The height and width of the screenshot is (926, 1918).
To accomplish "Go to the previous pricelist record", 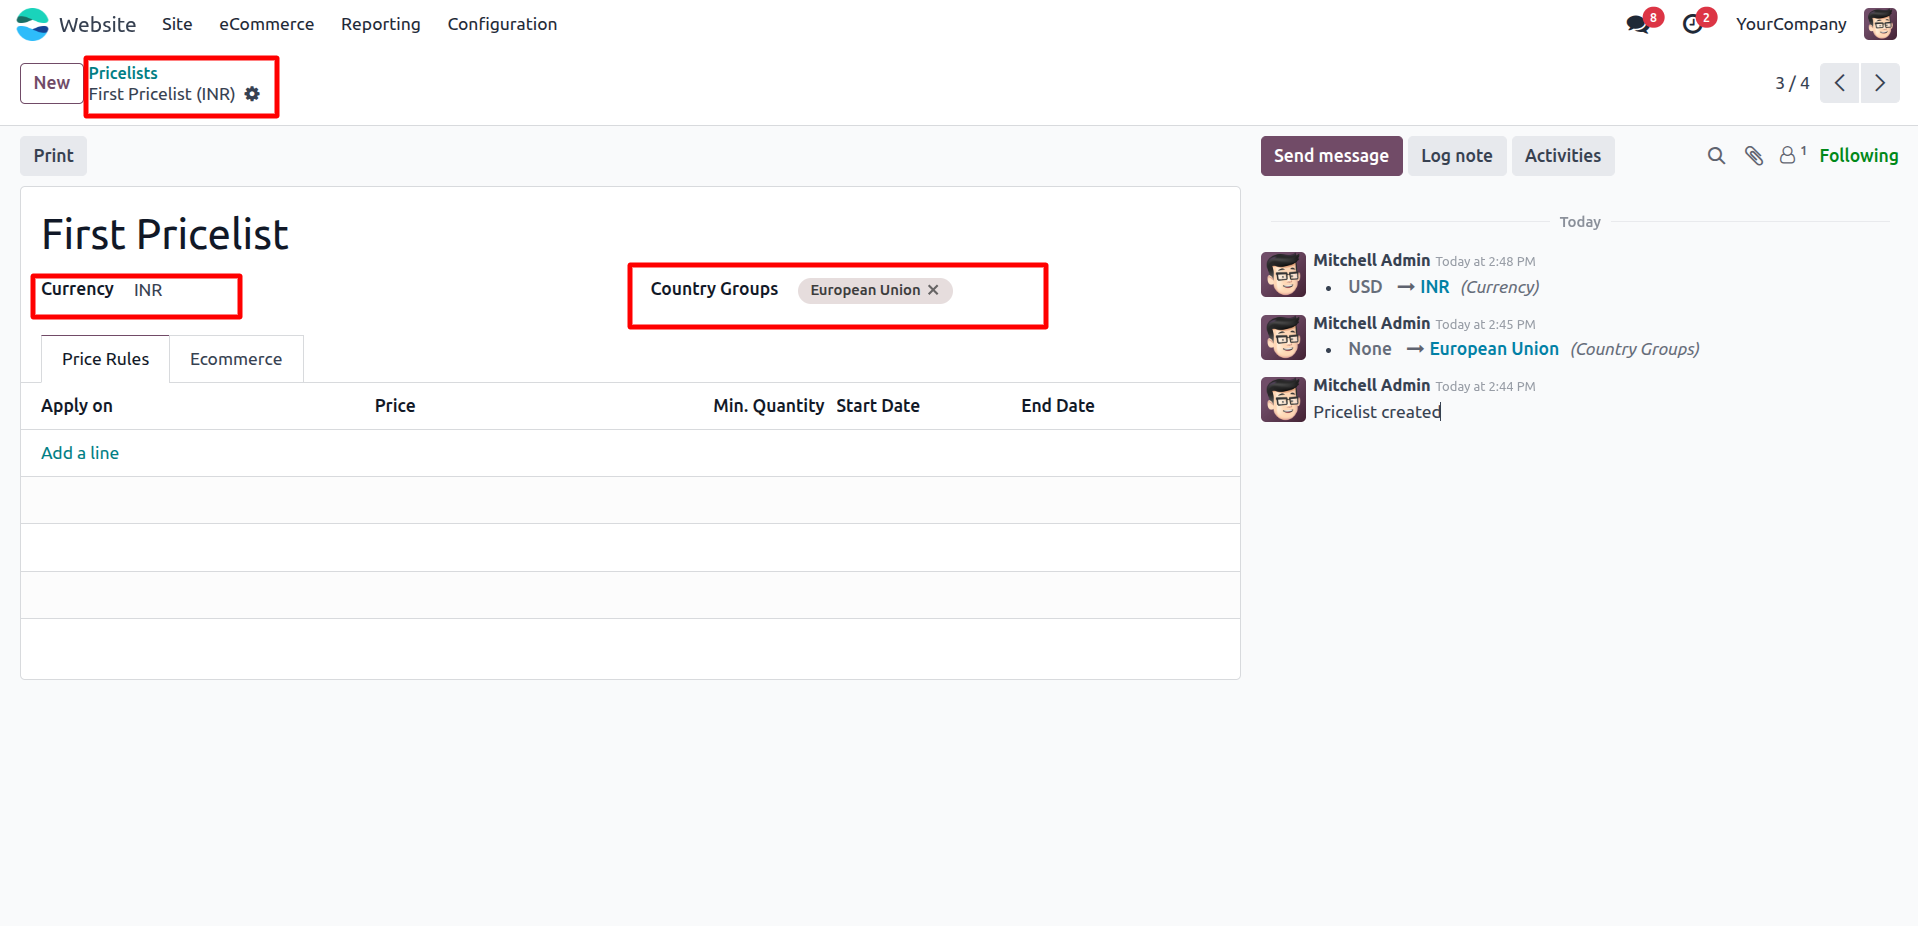I will [1839, 83].
